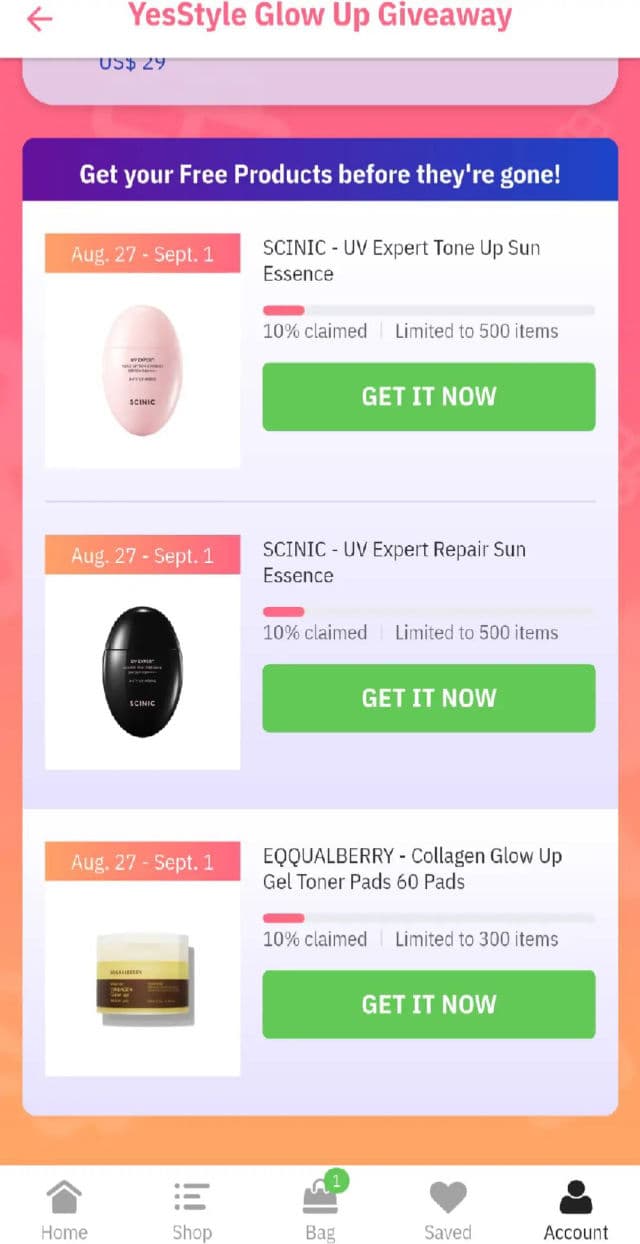Viewport: 640px width, 1244px height.
Task: Open SCINIC UV Expert Tone Up title
Action: point(401,261)
